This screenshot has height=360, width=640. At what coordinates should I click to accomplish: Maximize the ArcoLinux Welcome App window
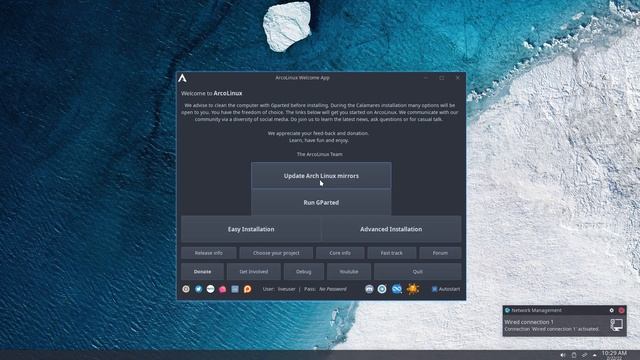point(442,78)
